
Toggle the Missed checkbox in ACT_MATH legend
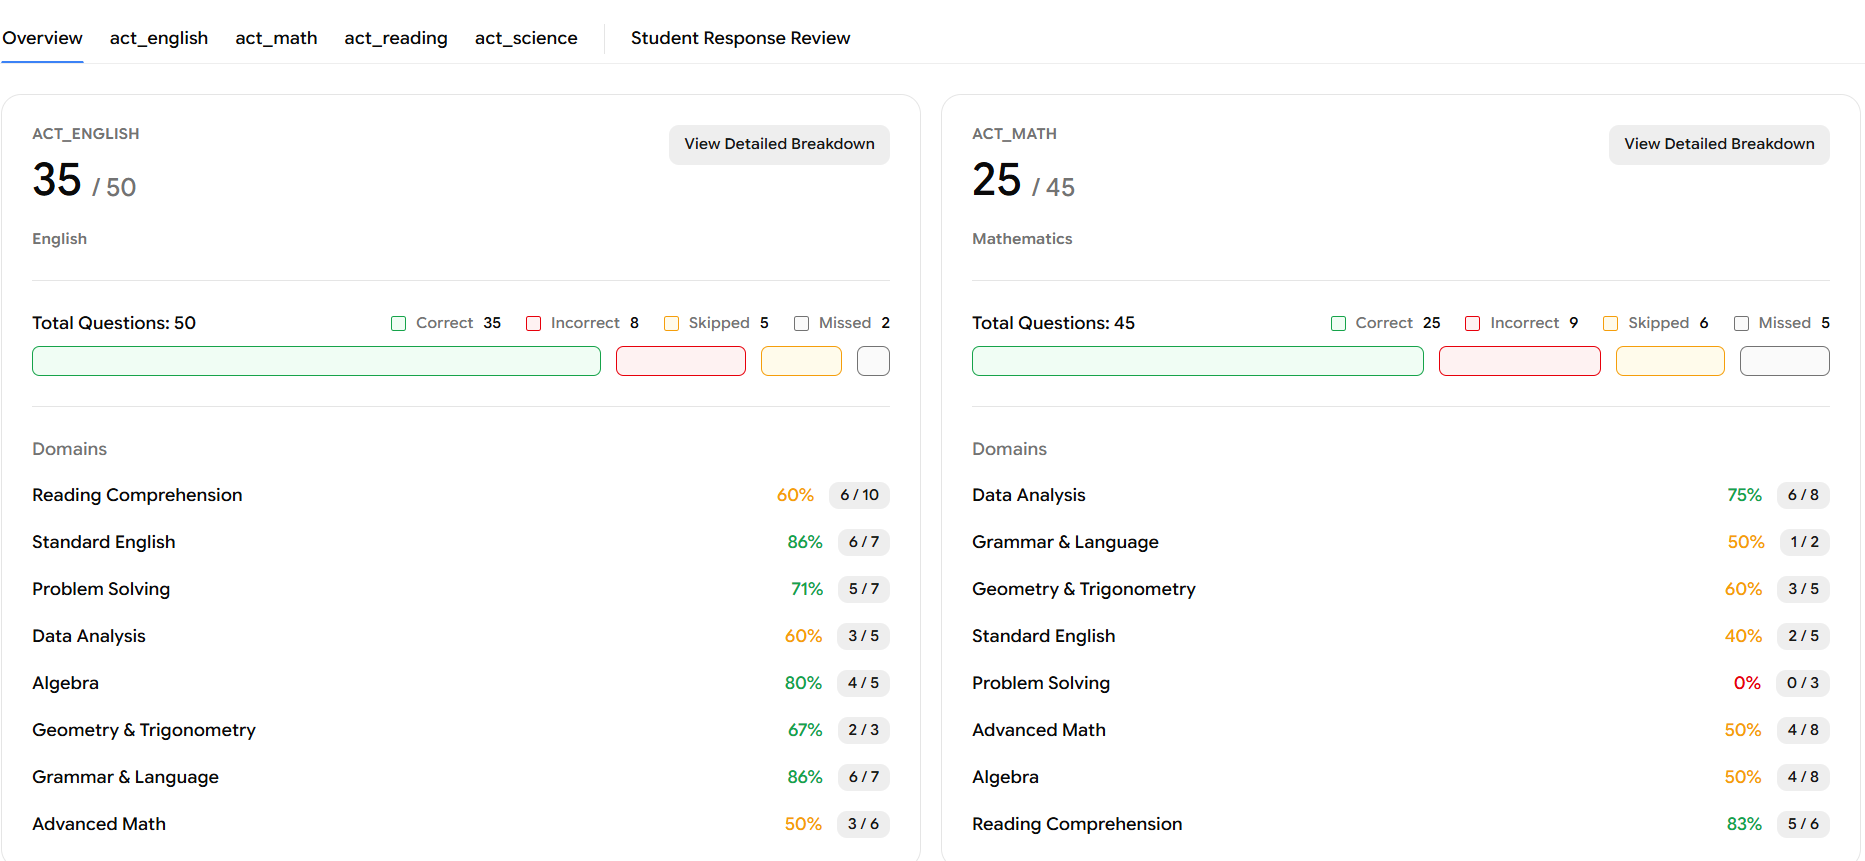[x=1741, y=323]
